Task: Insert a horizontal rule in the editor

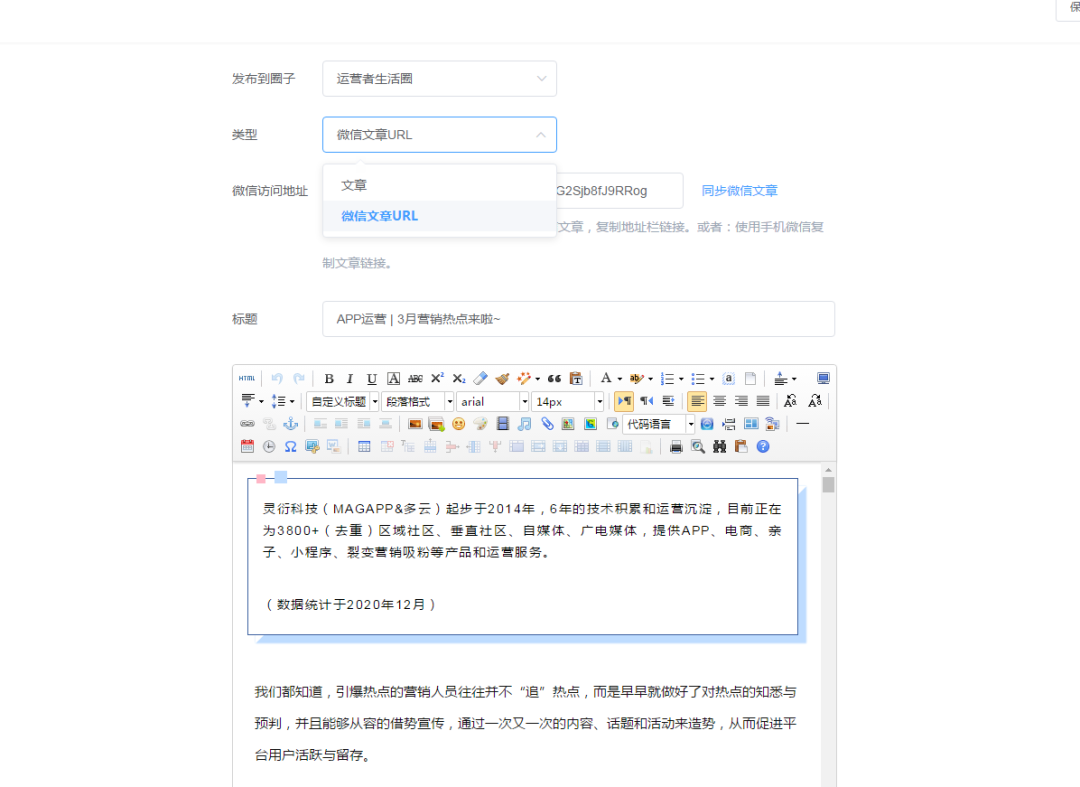Action: pos(803,423)
